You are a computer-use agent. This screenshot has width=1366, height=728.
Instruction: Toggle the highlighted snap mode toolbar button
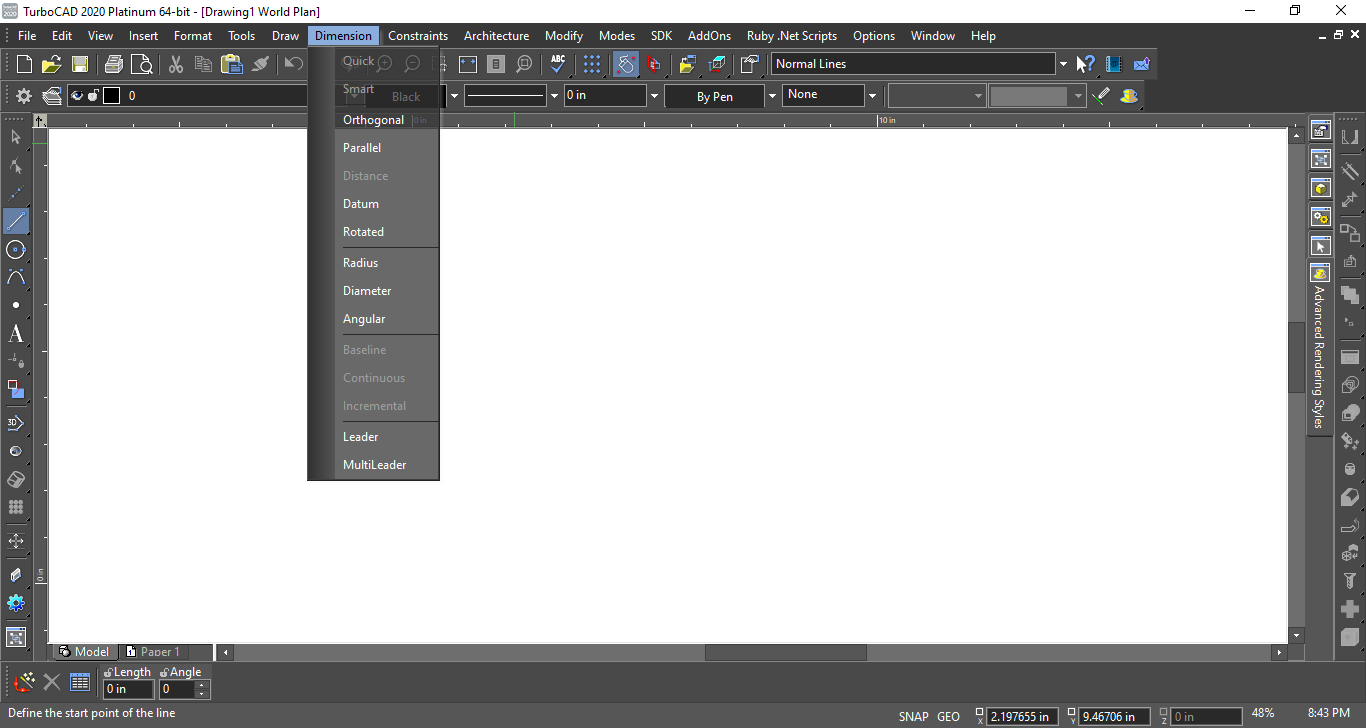625,64
